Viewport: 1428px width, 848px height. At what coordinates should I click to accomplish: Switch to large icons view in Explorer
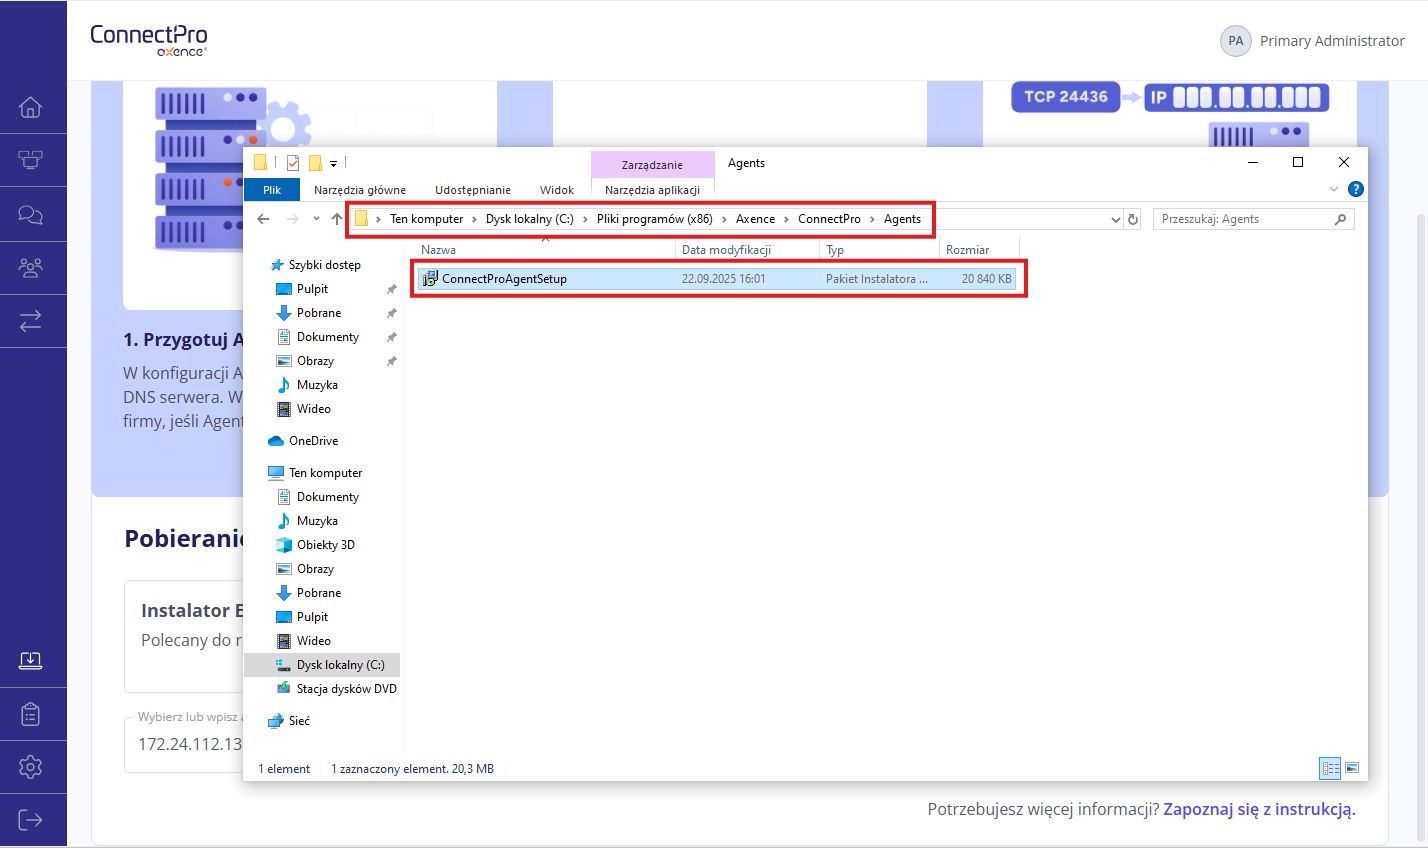pyautogui.click(x=1352, y=768)
